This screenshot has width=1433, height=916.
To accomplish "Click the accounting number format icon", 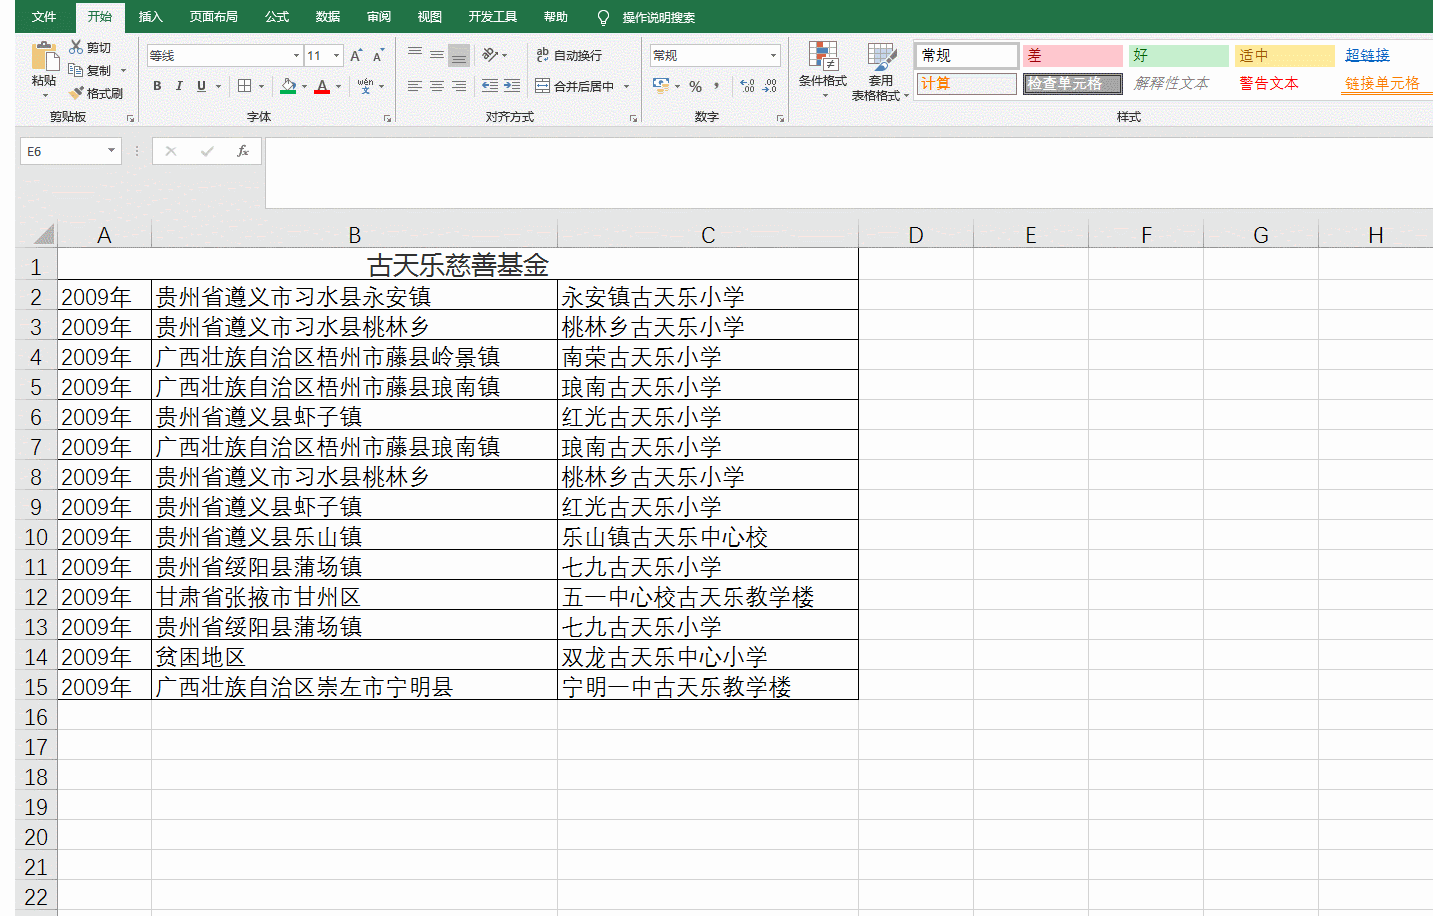I will pyautogui.click(x=661, y=86).
